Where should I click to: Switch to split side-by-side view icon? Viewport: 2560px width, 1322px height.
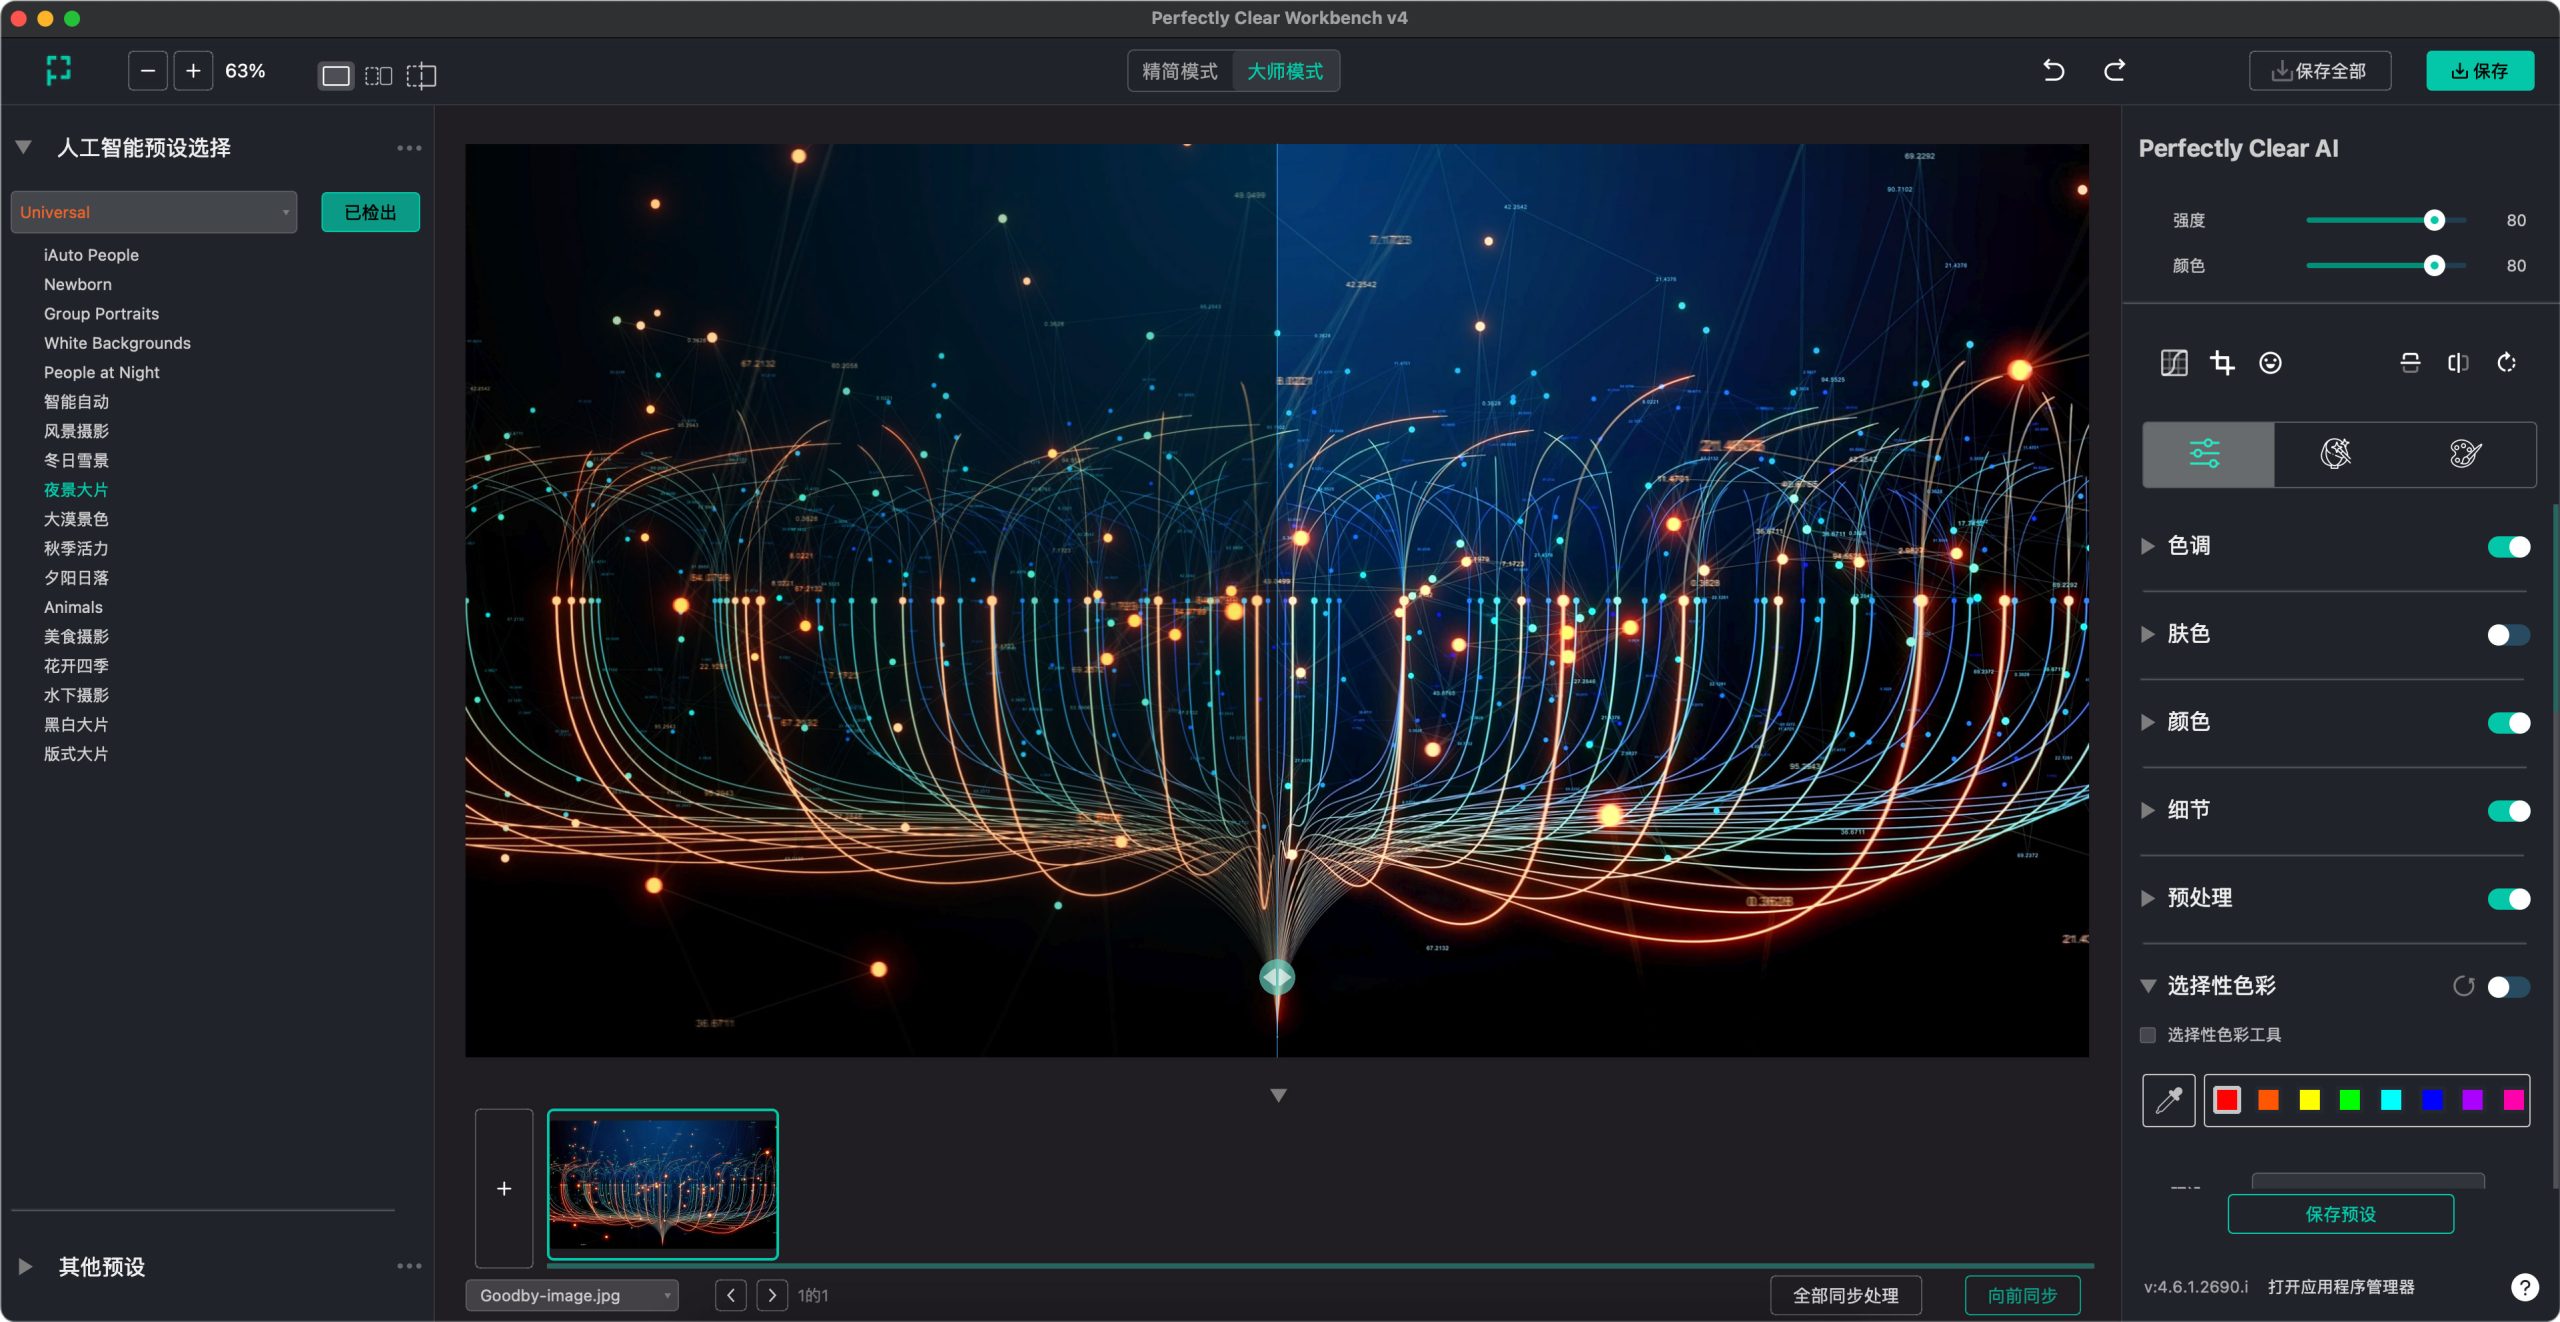[x=378, y=76]
